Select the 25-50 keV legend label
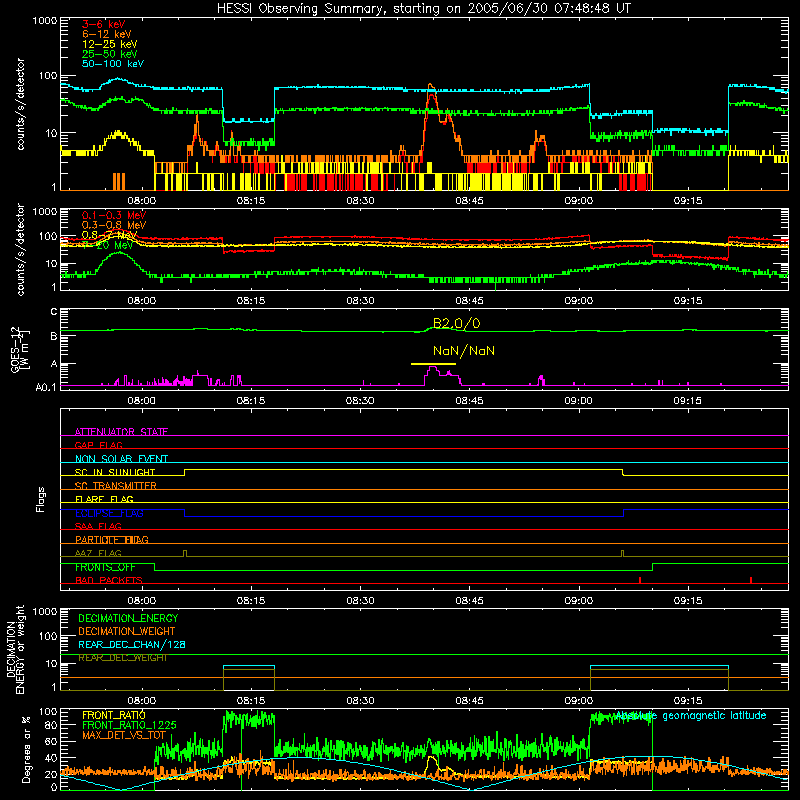The image size is (800, 800). click(110, 54)
